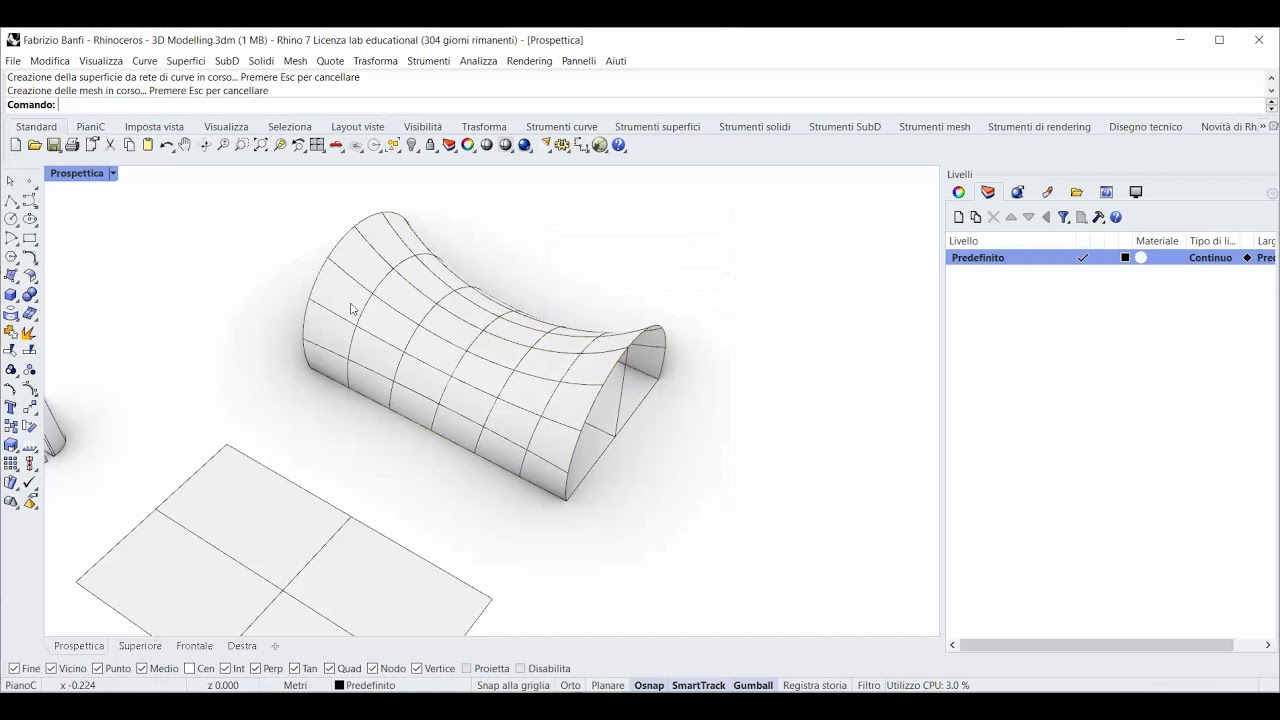Click the light bulb icon in toolbar
Viewport: 1280px width, 720px height.
(x=412, y=145)
